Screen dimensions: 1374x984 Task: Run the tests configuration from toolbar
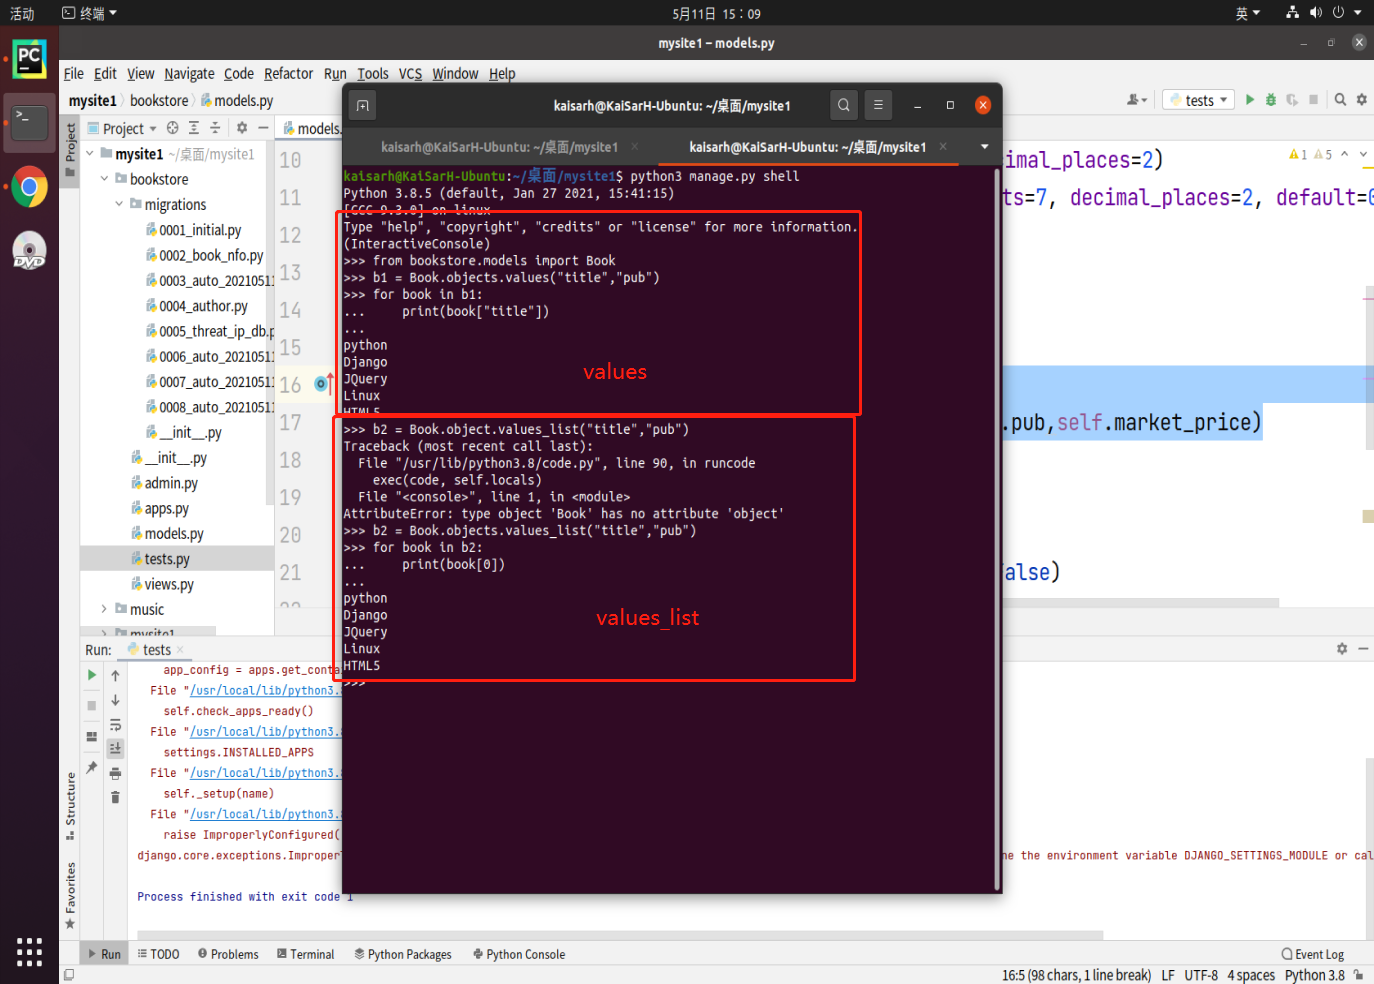(1250, 100)
